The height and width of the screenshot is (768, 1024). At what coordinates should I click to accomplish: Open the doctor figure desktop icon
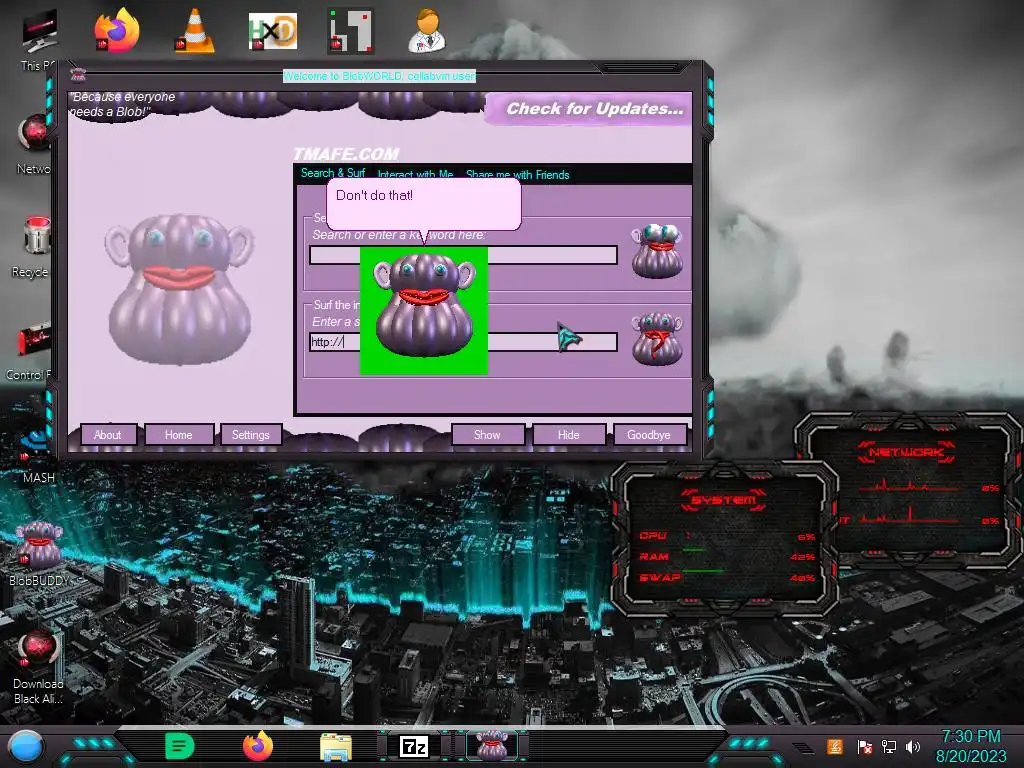427,31
